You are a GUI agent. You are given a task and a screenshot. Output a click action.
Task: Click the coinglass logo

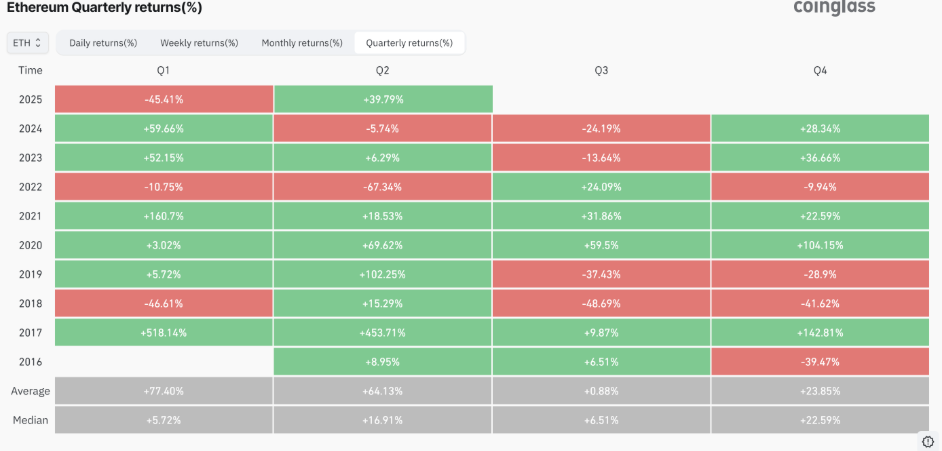tap(833, 8)
